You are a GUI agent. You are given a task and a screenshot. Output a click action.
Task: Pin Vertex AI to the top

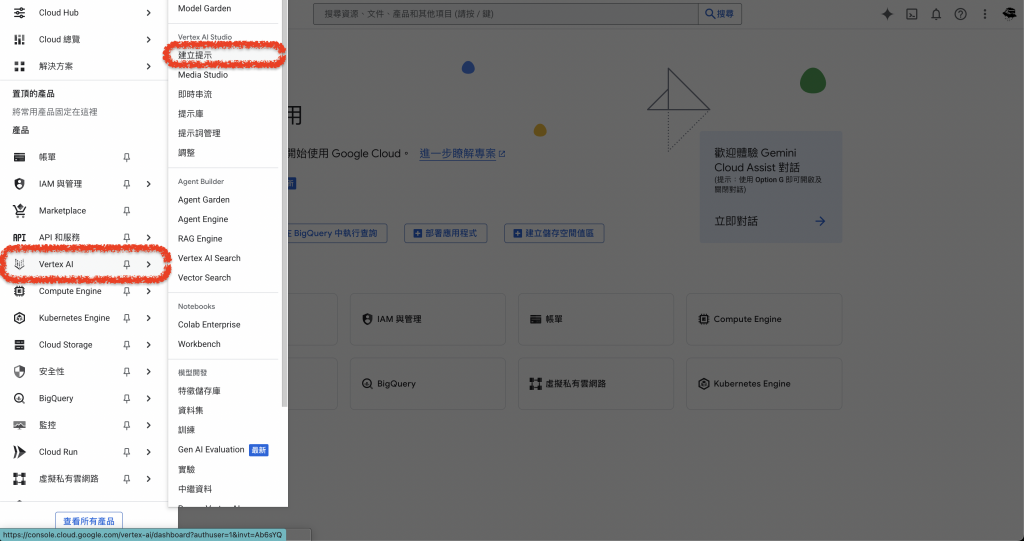[127, 264]
